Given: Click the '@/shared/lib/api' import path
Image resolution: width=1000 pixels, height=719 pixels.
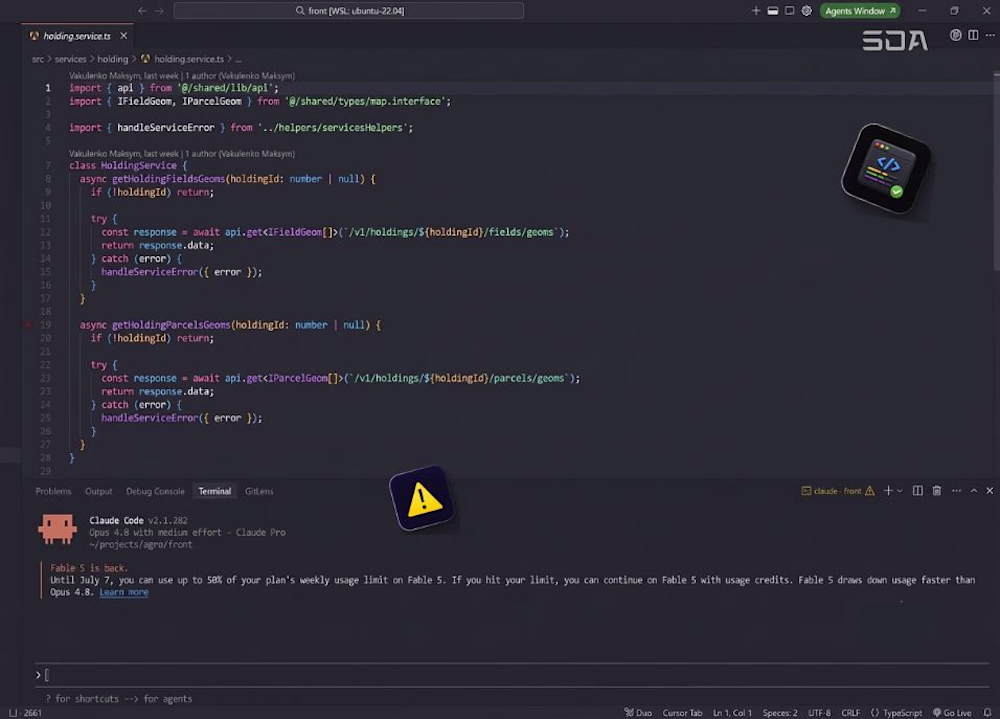Looking at the screenshot, I should tap(225, 88).
